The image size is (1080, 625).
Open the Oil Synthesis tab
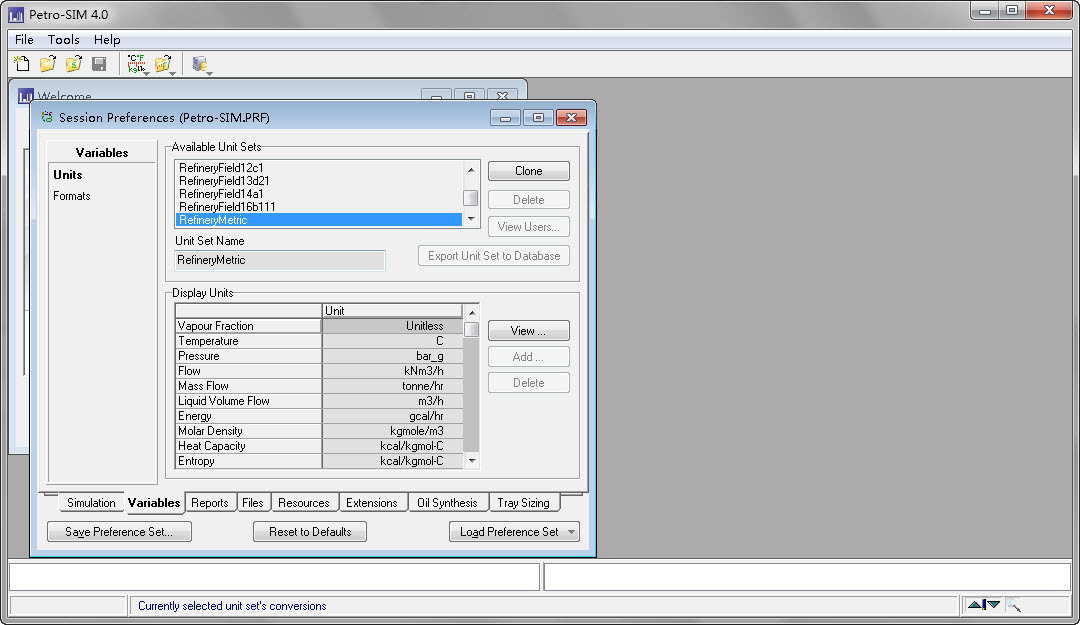click(x=447, y=503)
